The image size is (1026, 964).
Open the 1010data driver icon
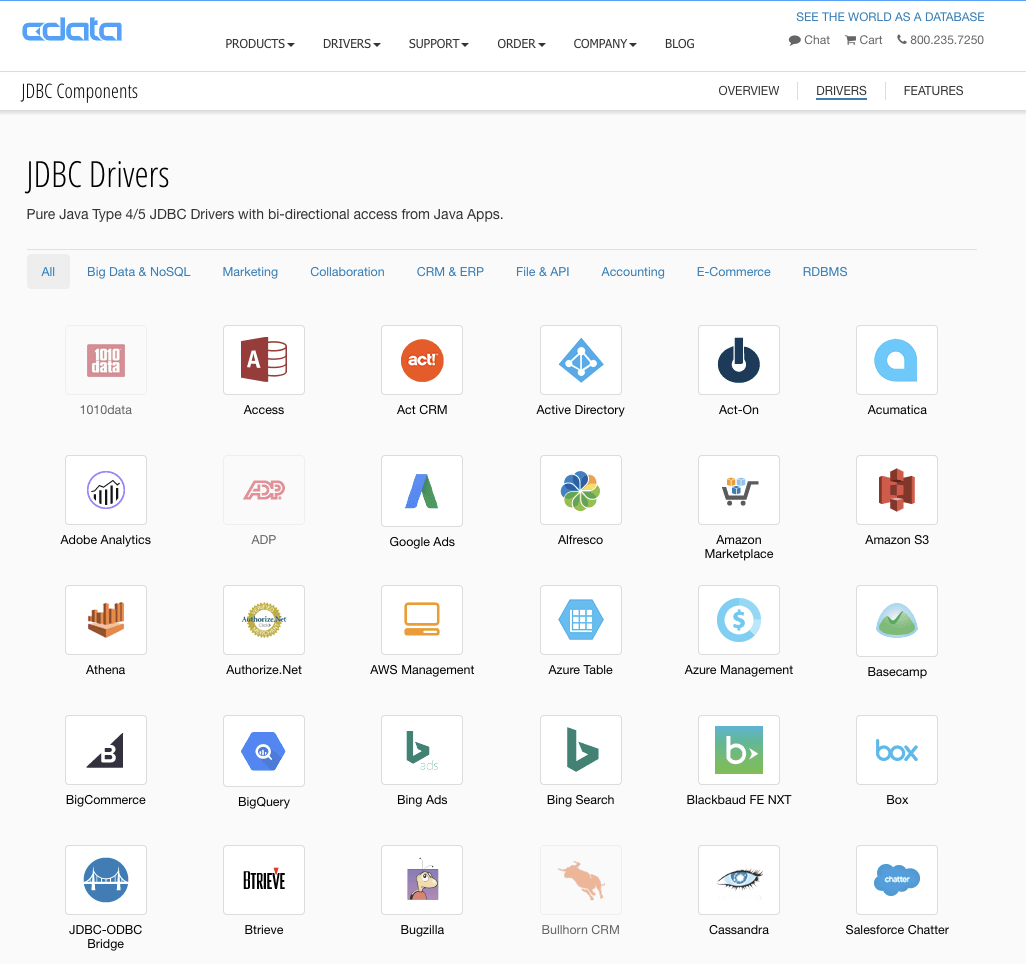[x=106, y=360]
